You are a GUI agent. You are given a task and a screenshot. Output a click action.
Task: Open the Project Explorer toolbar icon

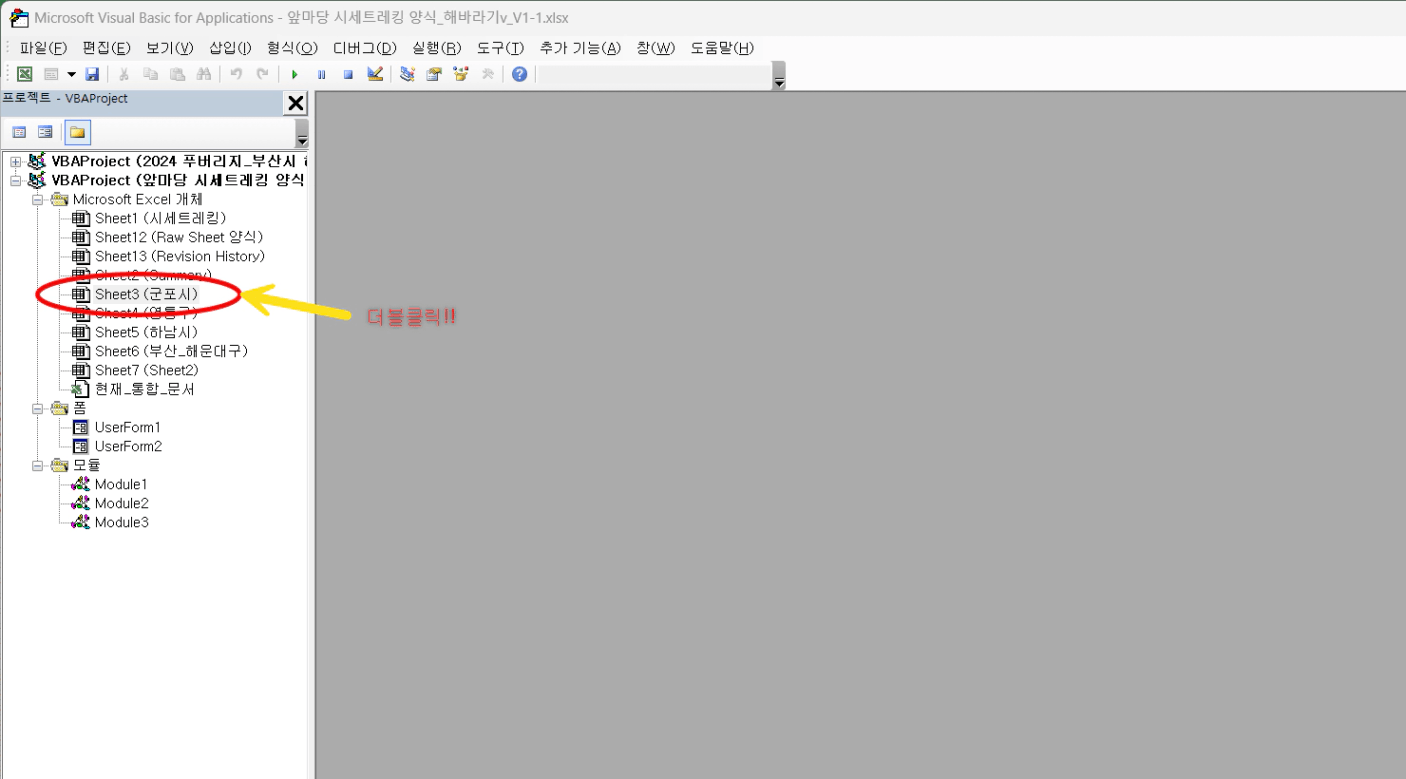coord(407,74)
